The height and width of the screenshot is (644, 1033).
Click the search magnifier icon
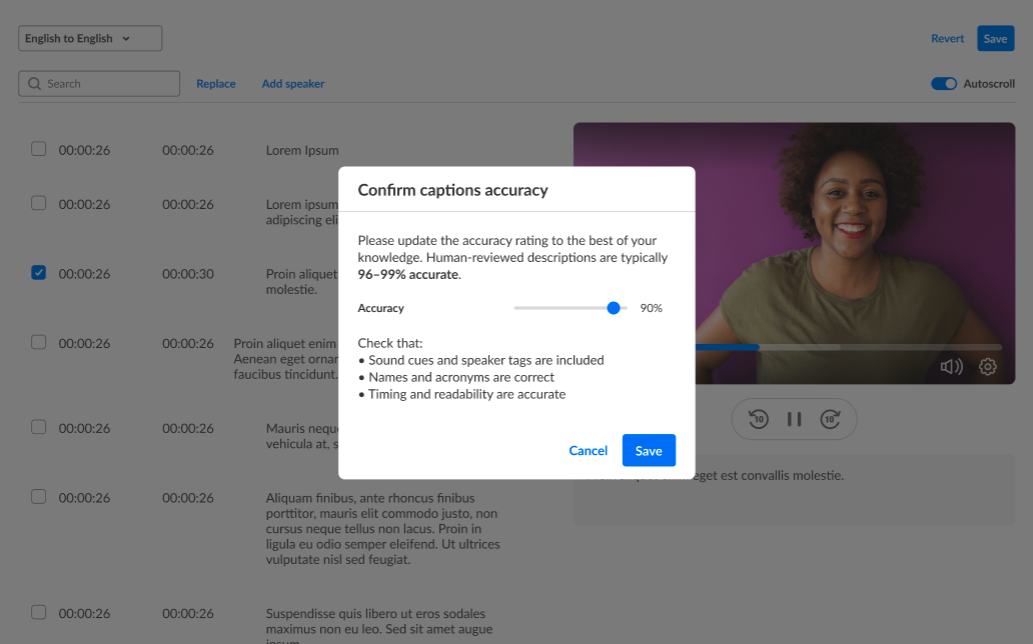34,84
